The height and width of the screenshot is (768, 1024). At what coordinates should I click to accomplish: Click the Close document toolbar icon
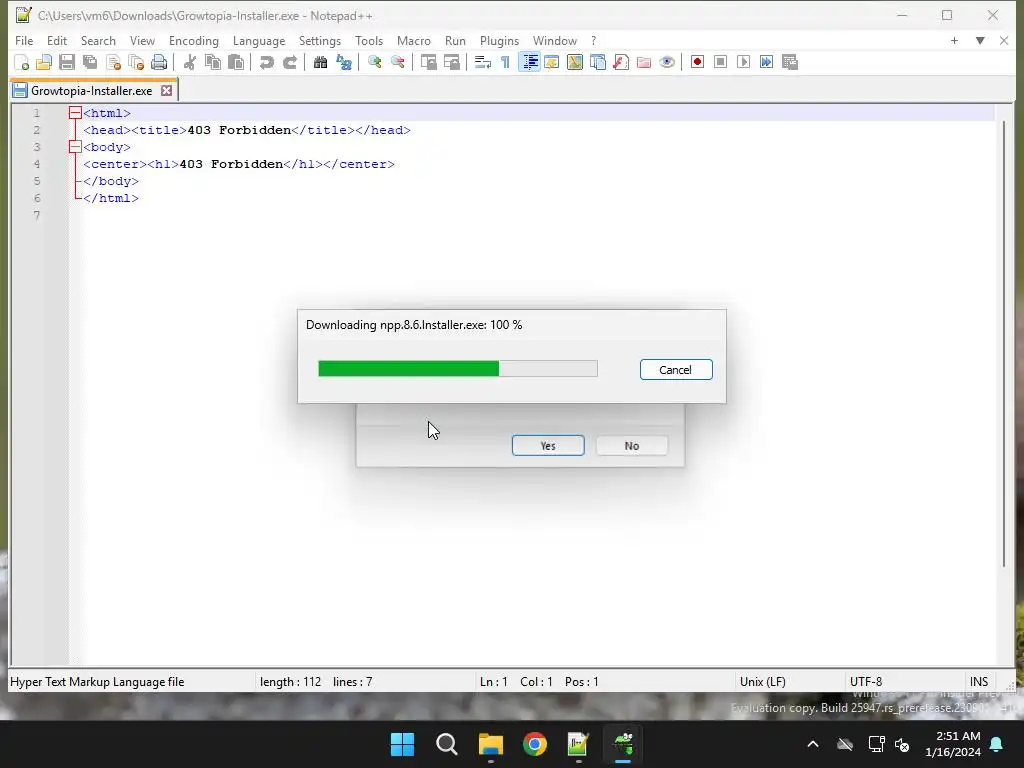click(113, 62)
